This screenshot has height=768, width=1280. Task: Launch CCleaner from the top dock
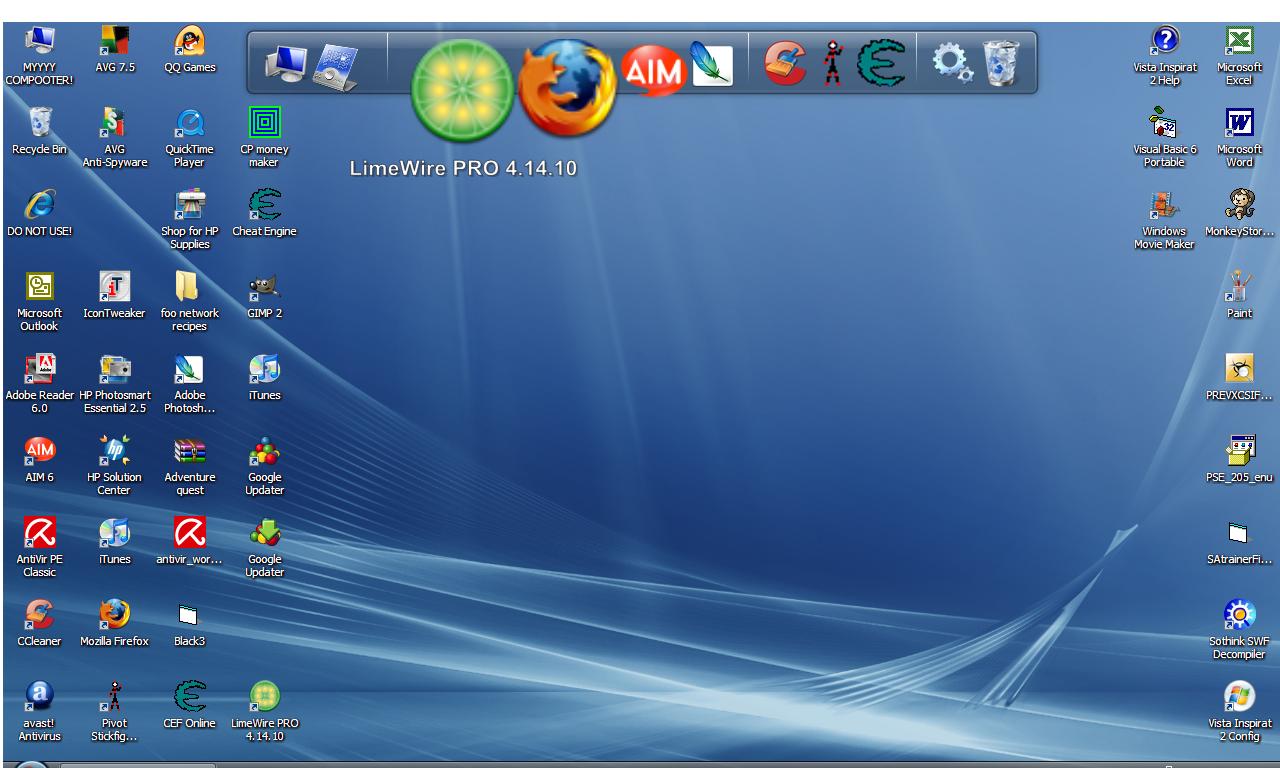[787, 63]
